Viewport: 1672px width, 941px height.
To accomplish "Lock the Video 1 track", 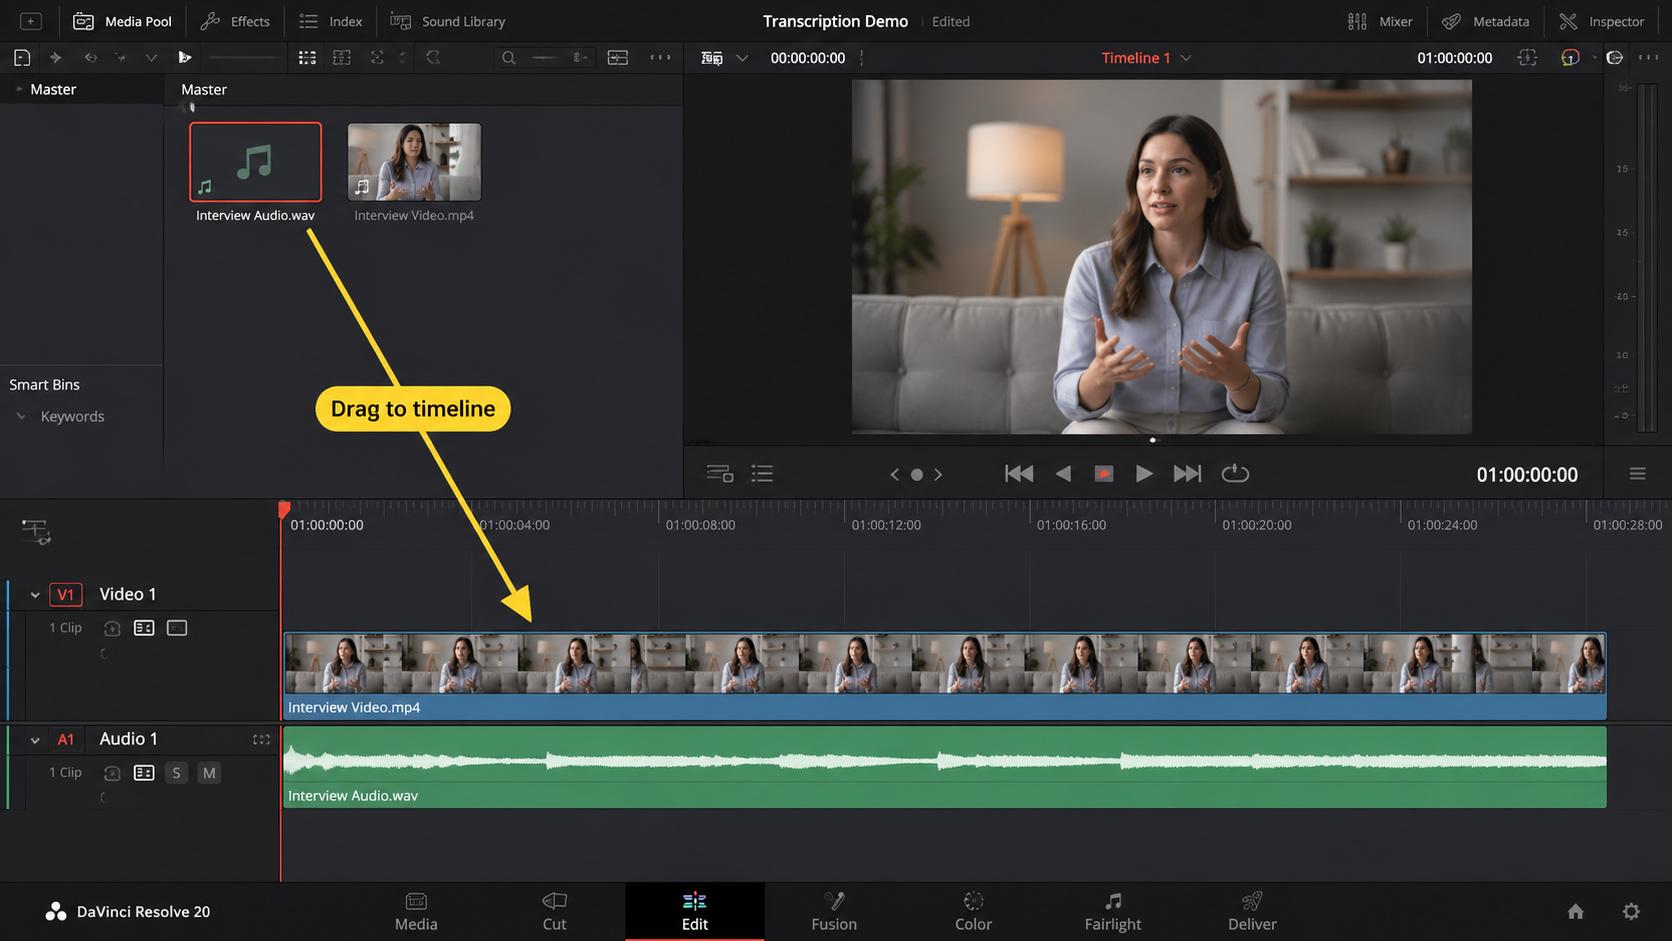I will [x=112, y=628].
